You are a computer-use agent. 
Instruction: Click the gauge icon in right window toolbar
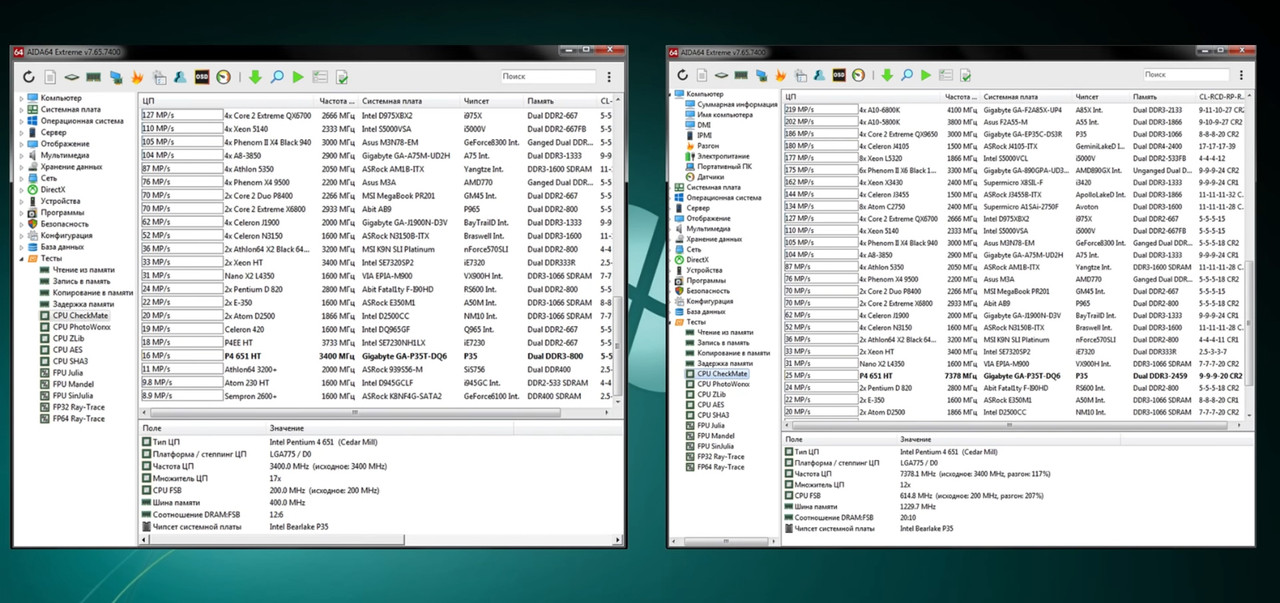(x=859, y=75)
